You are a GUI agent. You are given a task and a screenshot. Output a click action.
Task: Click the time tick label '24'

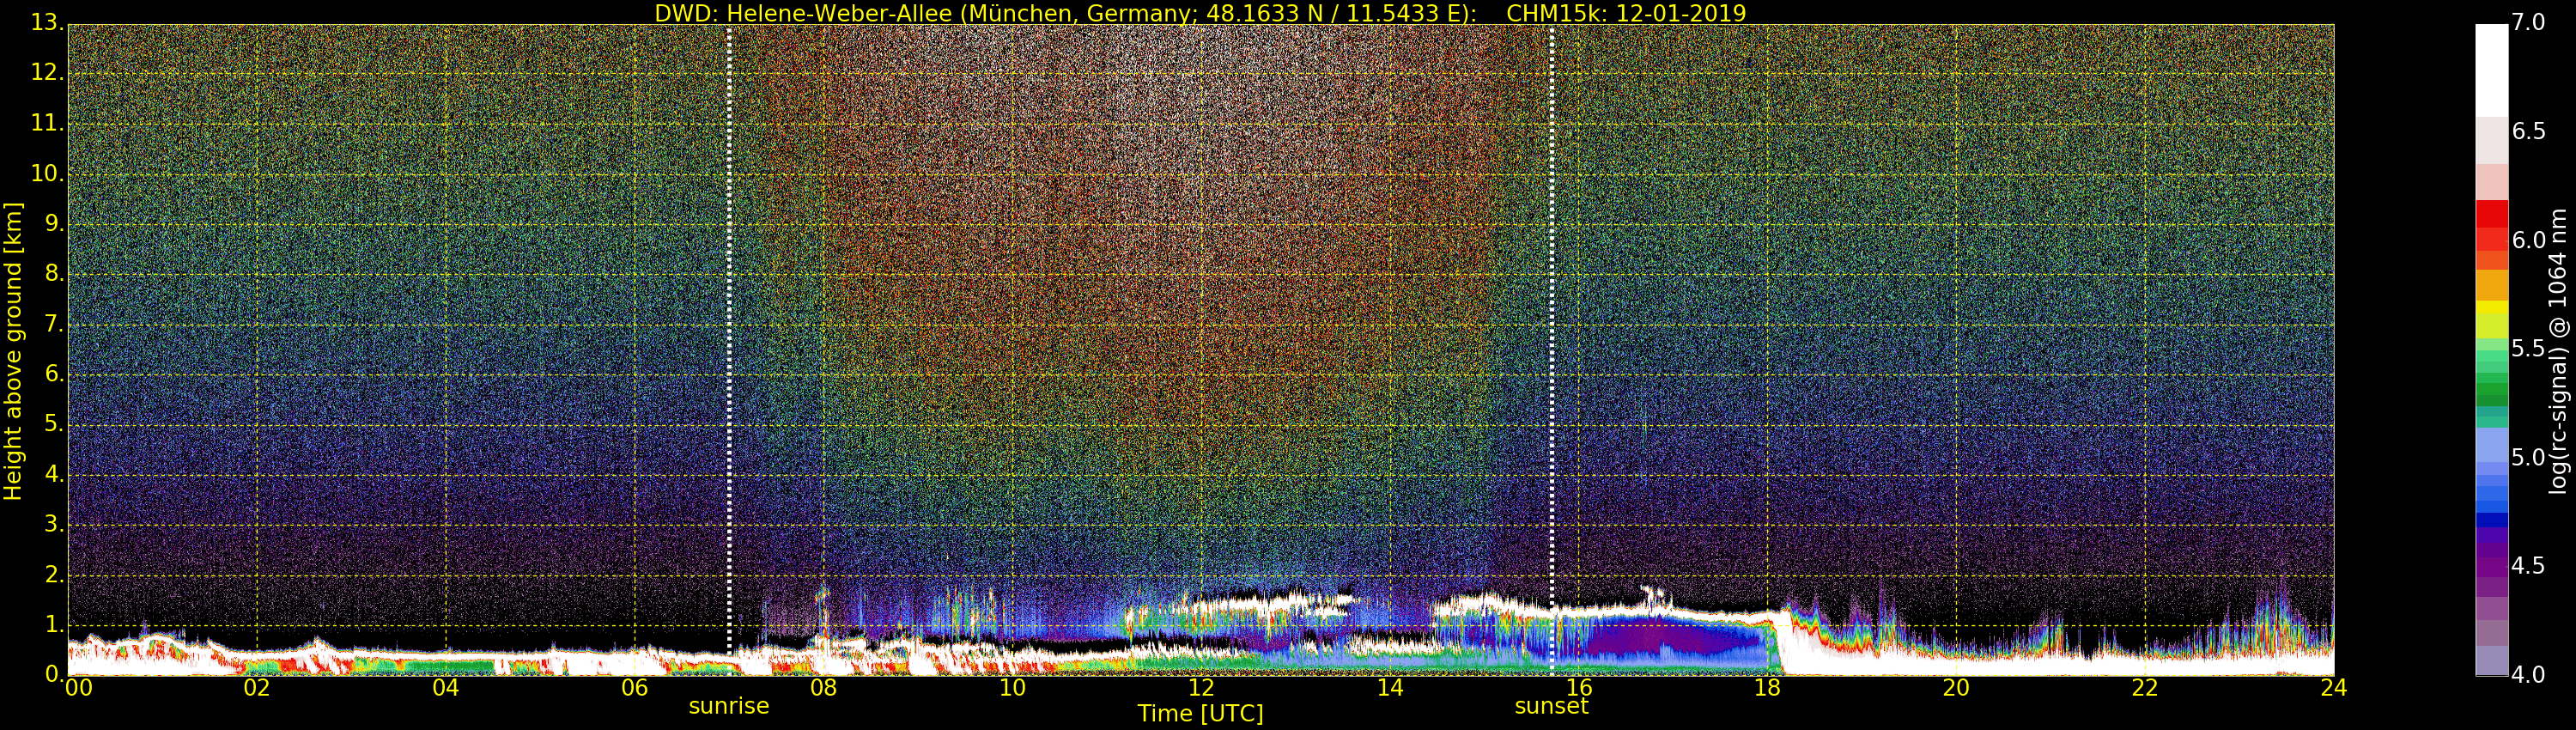(x=2333, y=688)
